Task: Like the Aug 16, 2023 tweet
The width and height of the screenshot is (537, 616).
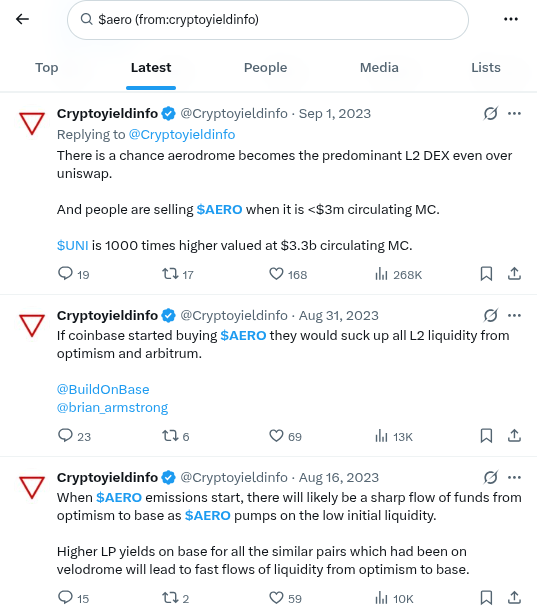Action: pos(286,598)
